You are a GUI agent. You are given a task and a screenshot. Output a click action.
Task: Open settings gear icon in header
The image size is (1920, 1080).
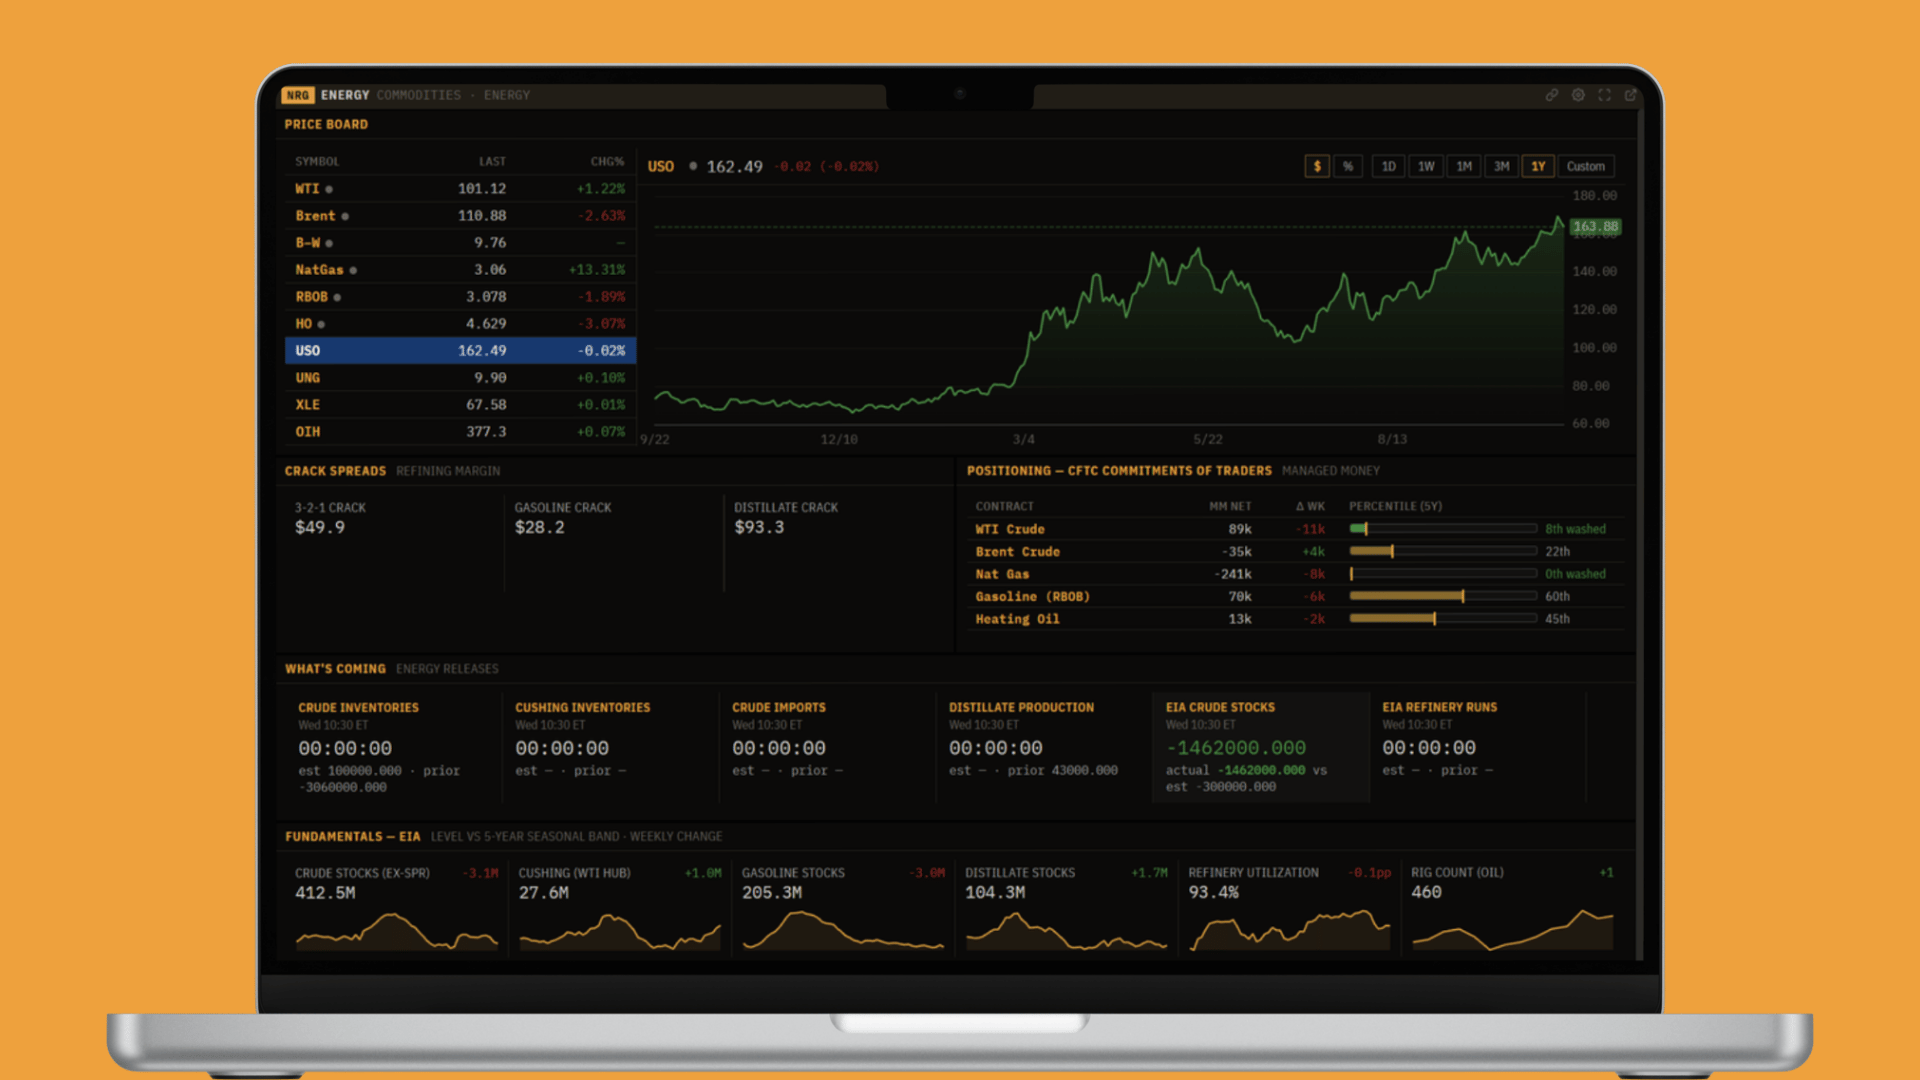click(1578, 95)
